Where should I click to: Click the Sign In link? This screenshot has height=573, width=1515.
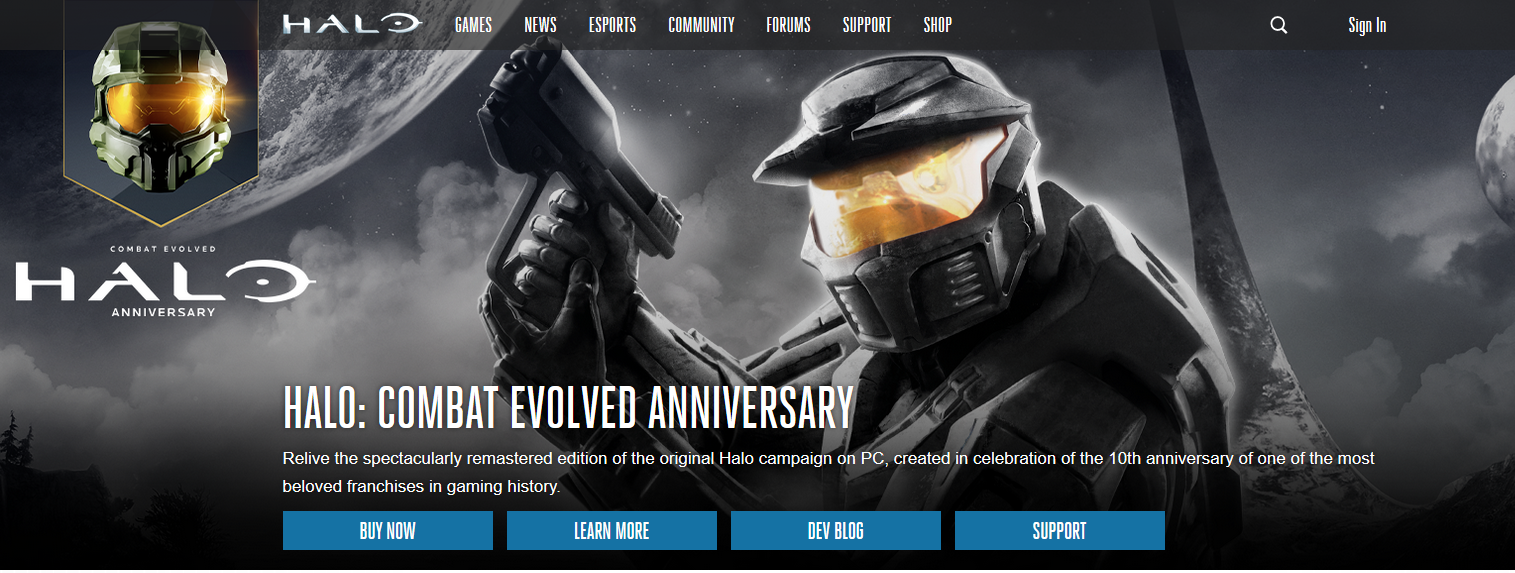pyautogui.click(x=1367, y=25)
